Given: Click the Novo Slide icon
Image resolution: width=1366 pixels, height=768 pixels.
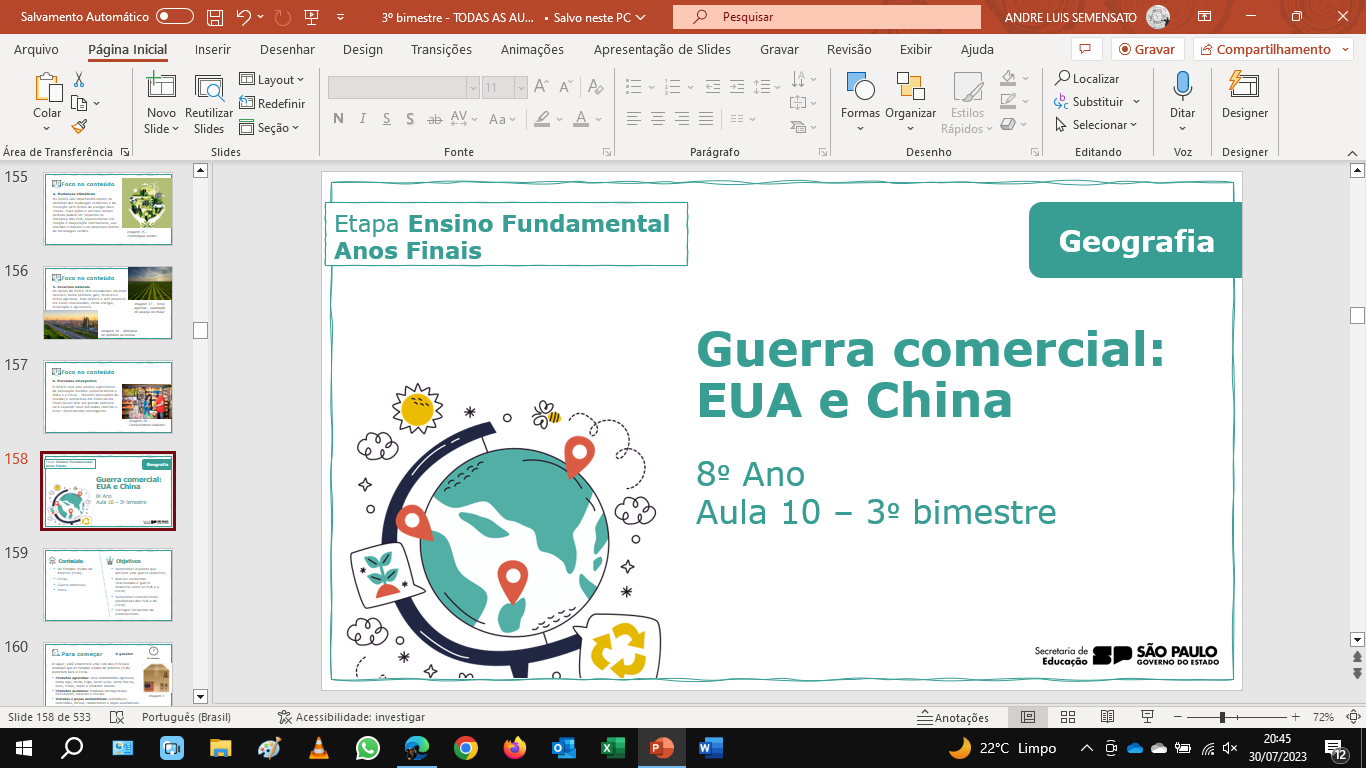Looking at the screenshot, I should 161,88.
